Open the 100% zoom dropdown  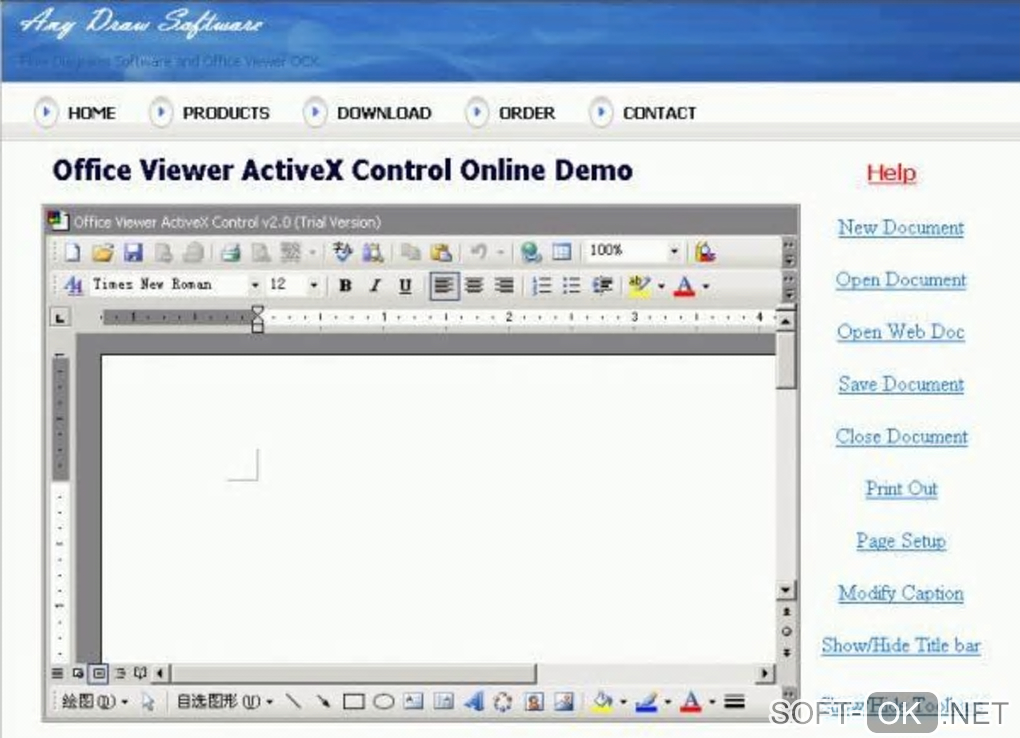(674, 251)
